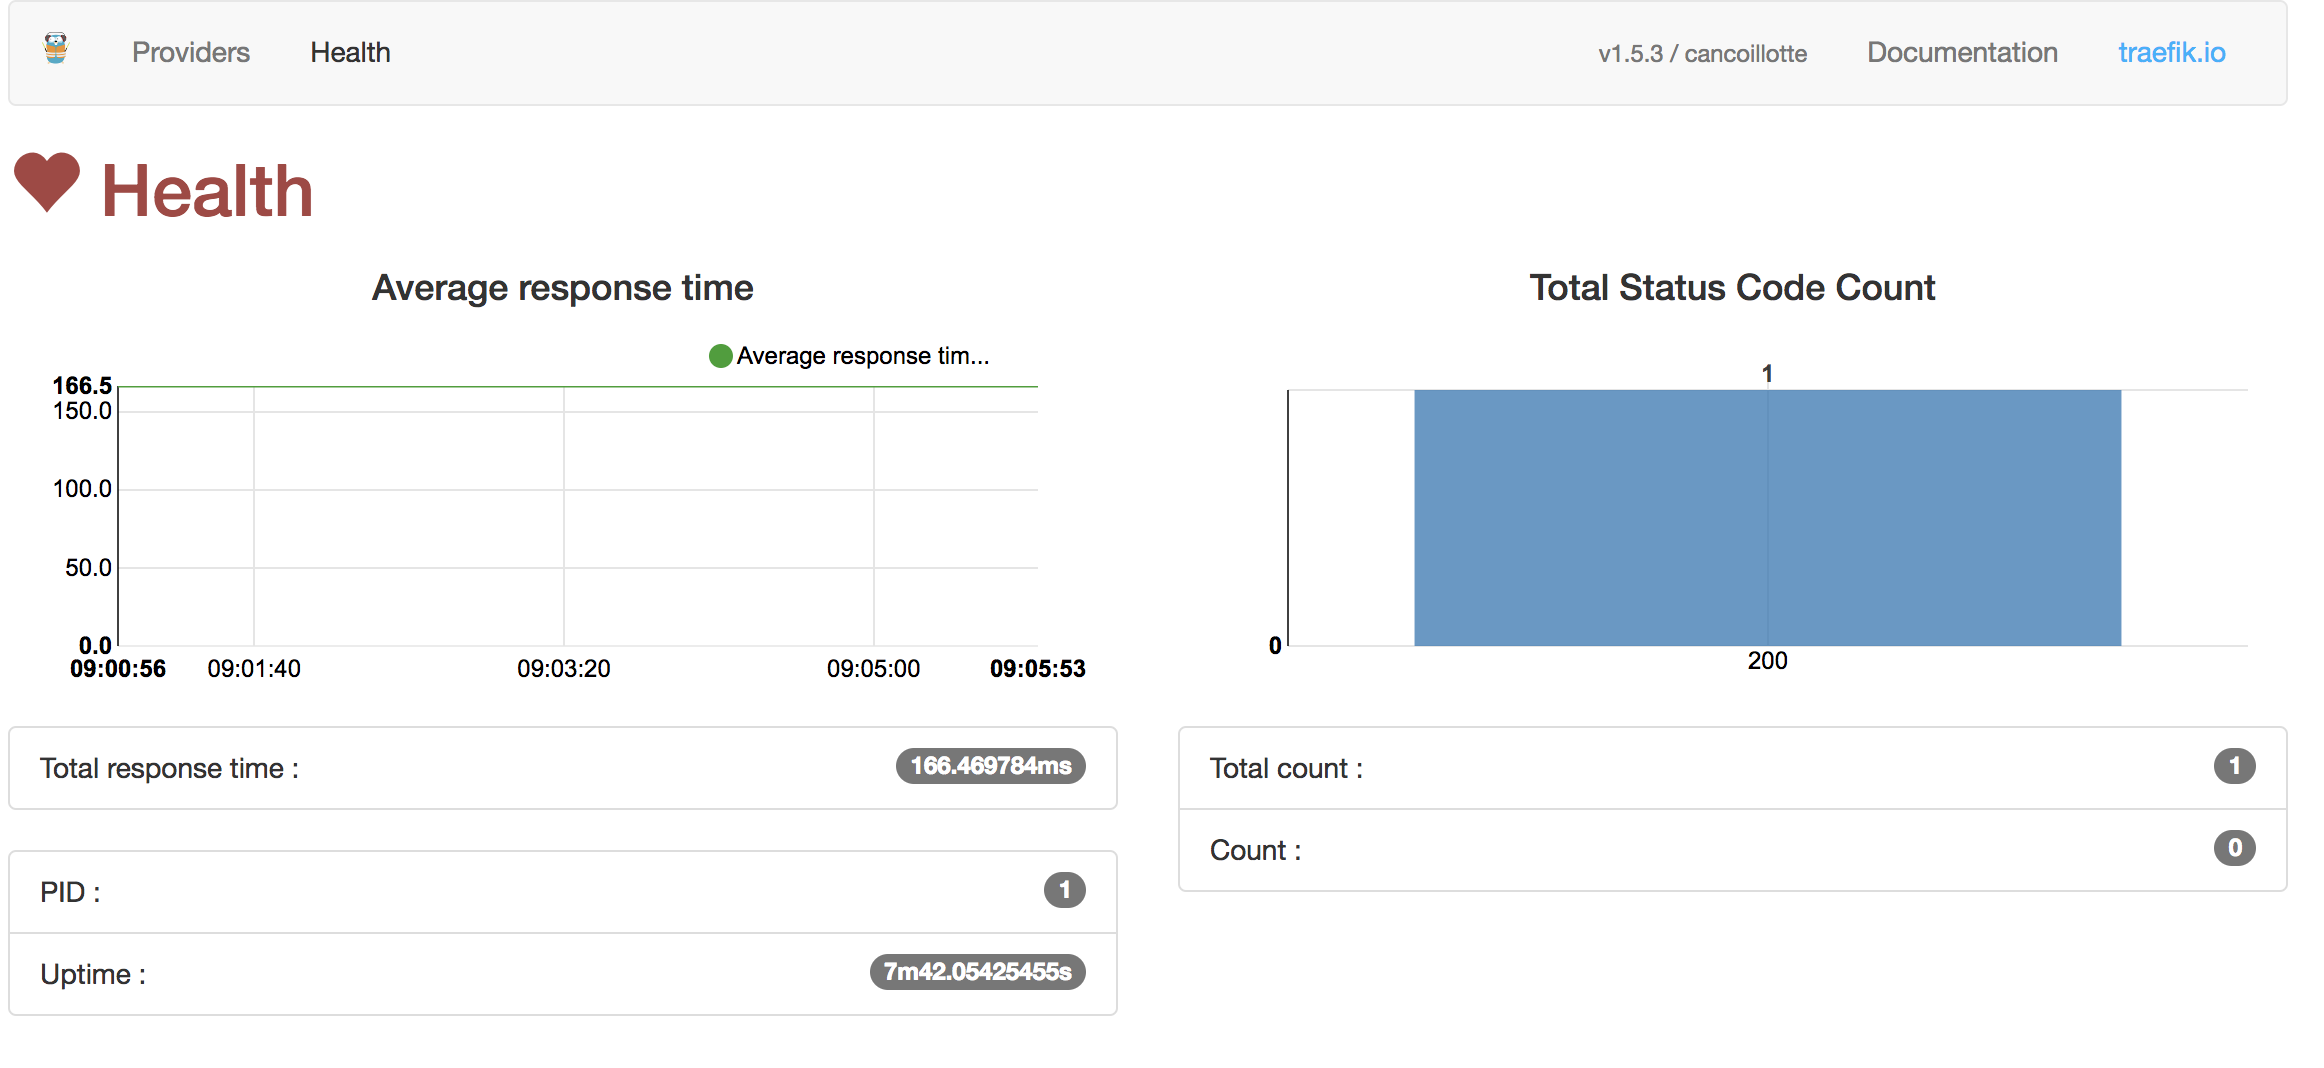2324x1068 pixels.
Task: Click the 100.0 y-axis label
Action: 82,489
